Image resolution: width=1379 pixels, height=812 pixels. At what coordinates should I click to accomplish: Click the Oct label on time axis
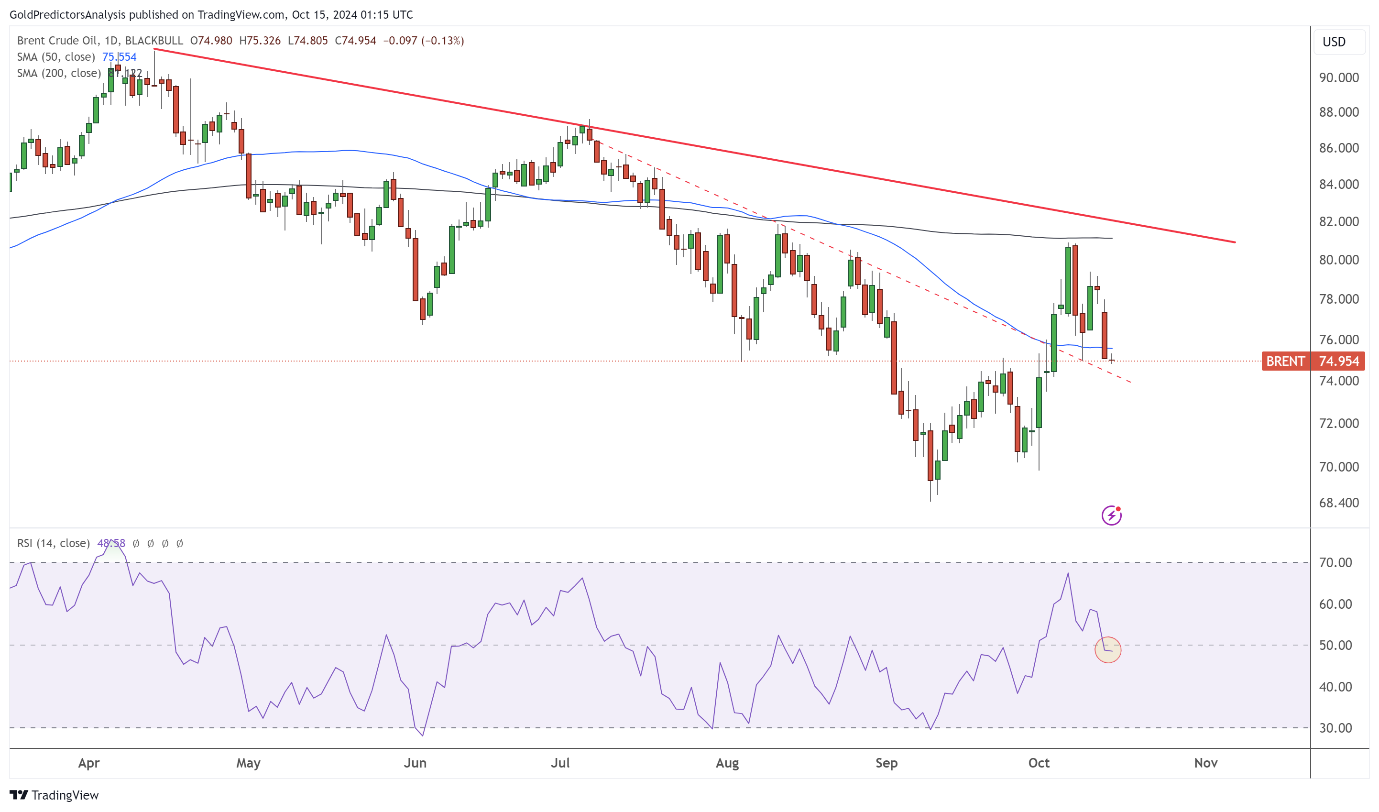(1039, 763)
